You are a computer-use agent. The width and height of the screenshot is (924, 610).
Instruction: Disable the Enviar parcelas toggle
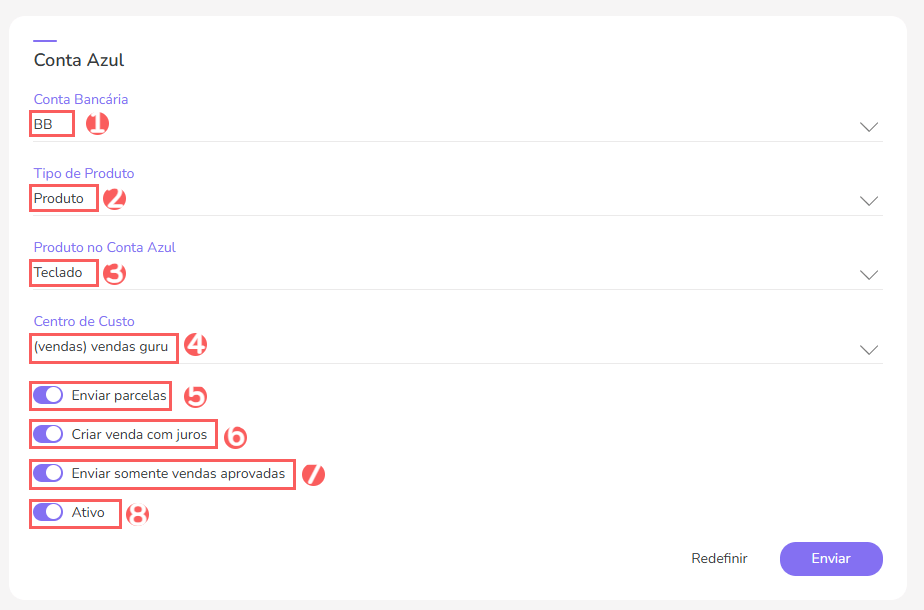48,396
